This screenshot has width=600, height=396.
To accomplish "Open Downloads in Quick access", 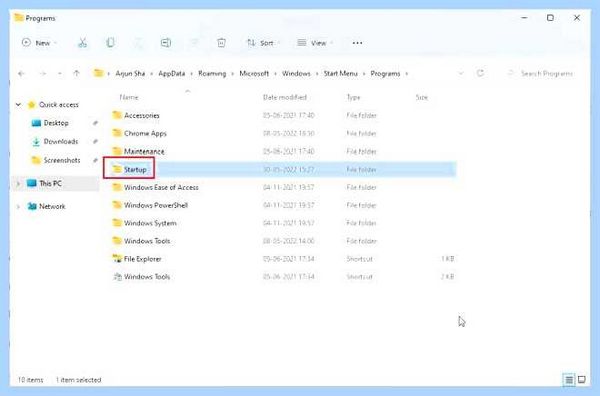I will click(61, 141).
